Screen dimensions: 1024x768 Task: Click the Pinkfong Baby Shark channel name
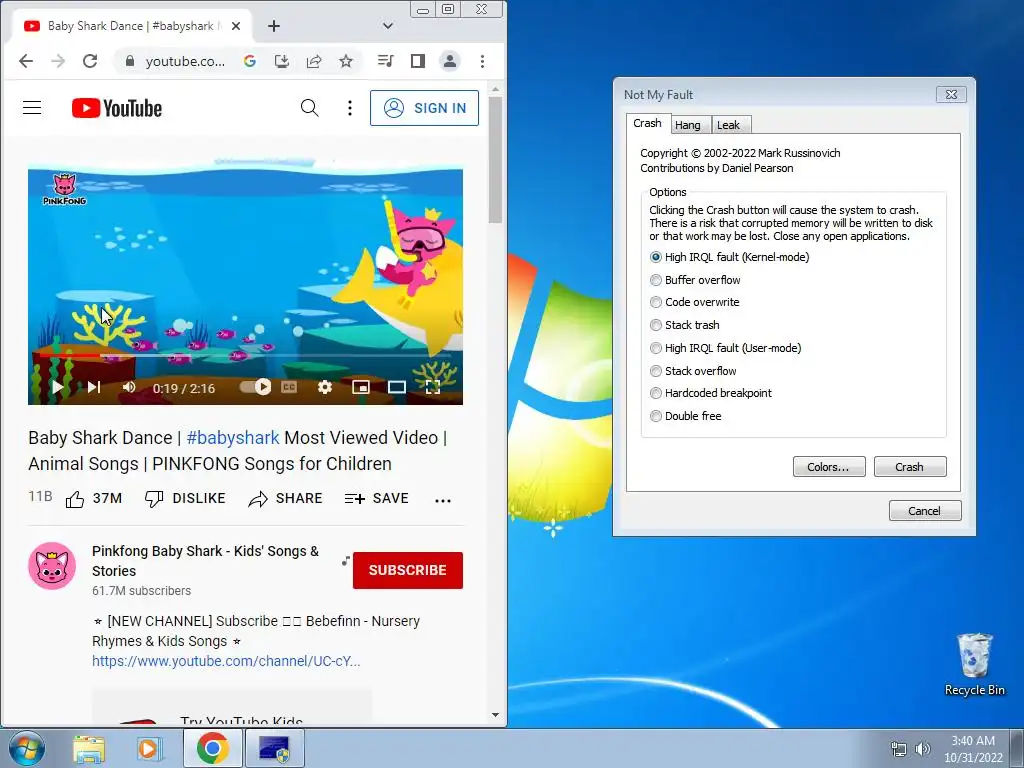coord(205,560)
